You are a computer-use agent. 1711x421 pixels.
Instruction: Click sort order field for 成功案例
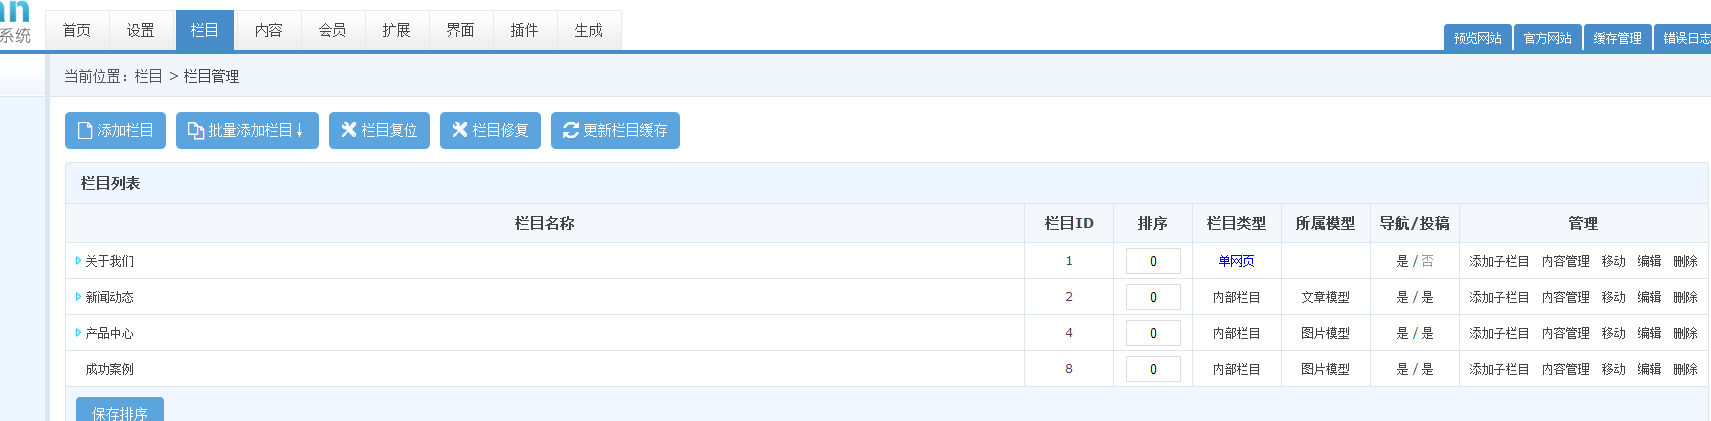coord(1153,369)
